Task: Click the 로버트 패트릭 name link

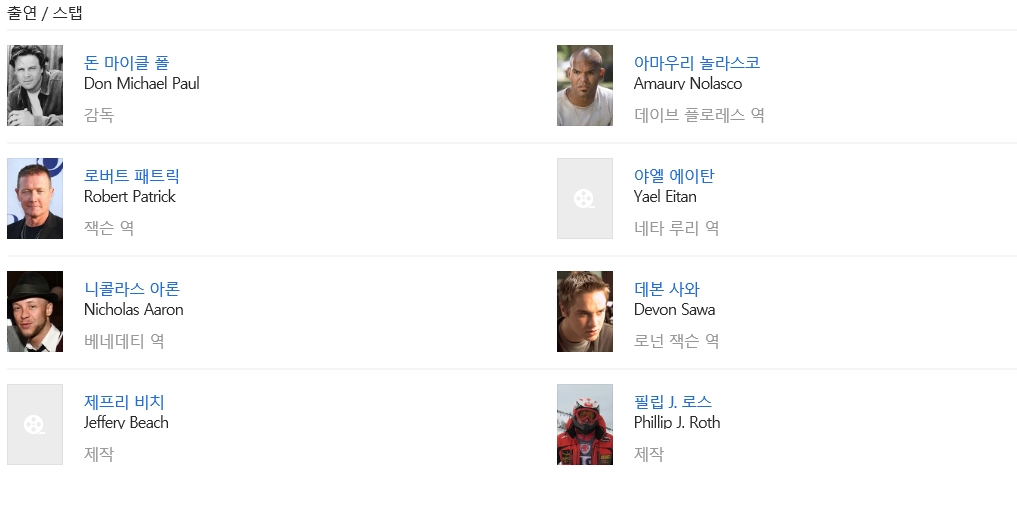Action: 131,176
